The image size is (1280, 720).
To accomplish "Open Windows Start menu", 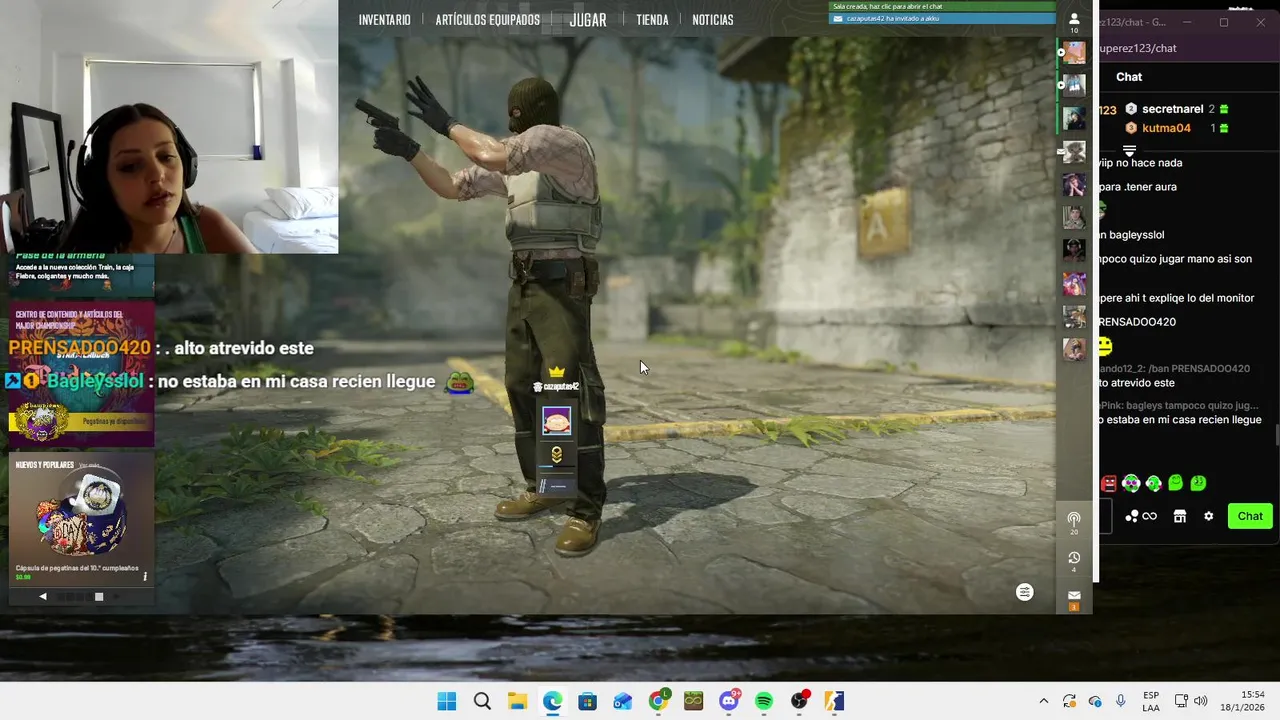I will click(447, 701).
